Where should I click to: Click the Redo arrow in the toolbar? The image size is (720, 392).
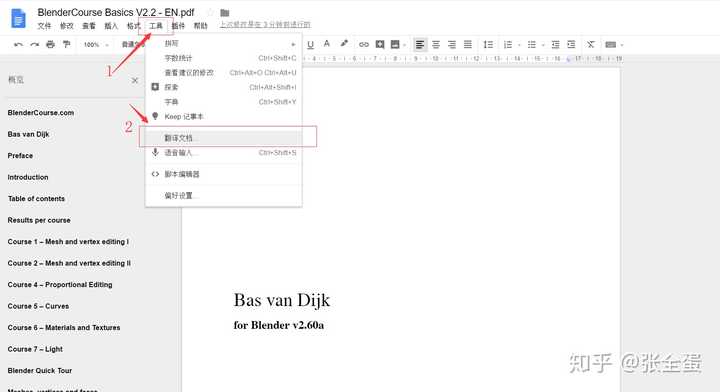34,45
